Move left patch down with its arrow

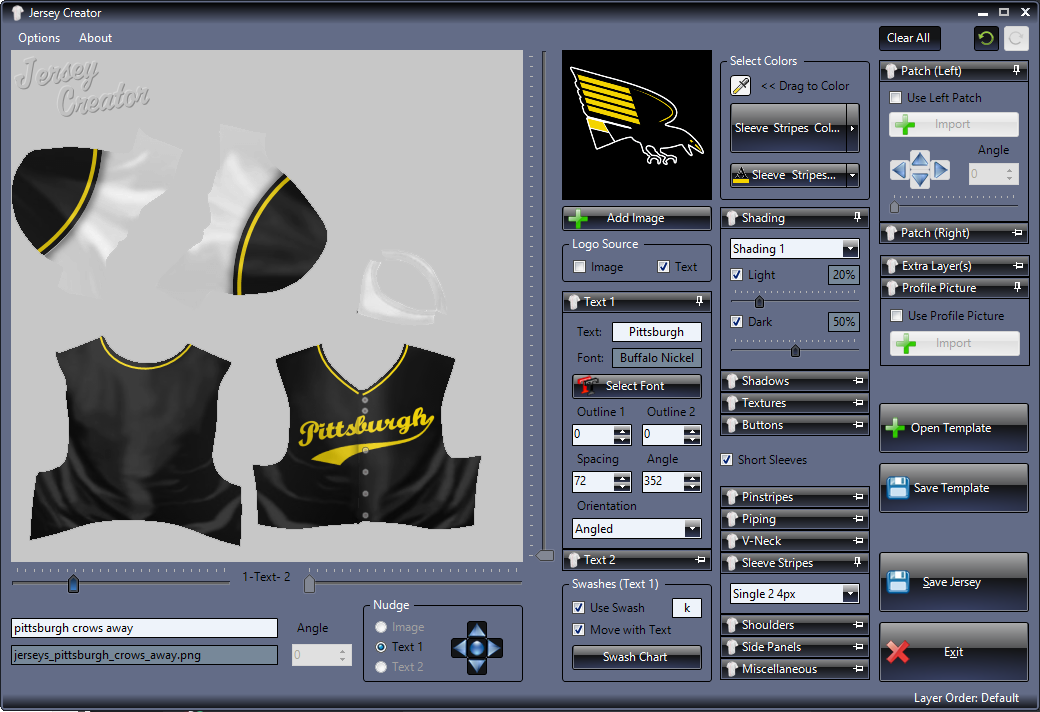coord(919,180)
